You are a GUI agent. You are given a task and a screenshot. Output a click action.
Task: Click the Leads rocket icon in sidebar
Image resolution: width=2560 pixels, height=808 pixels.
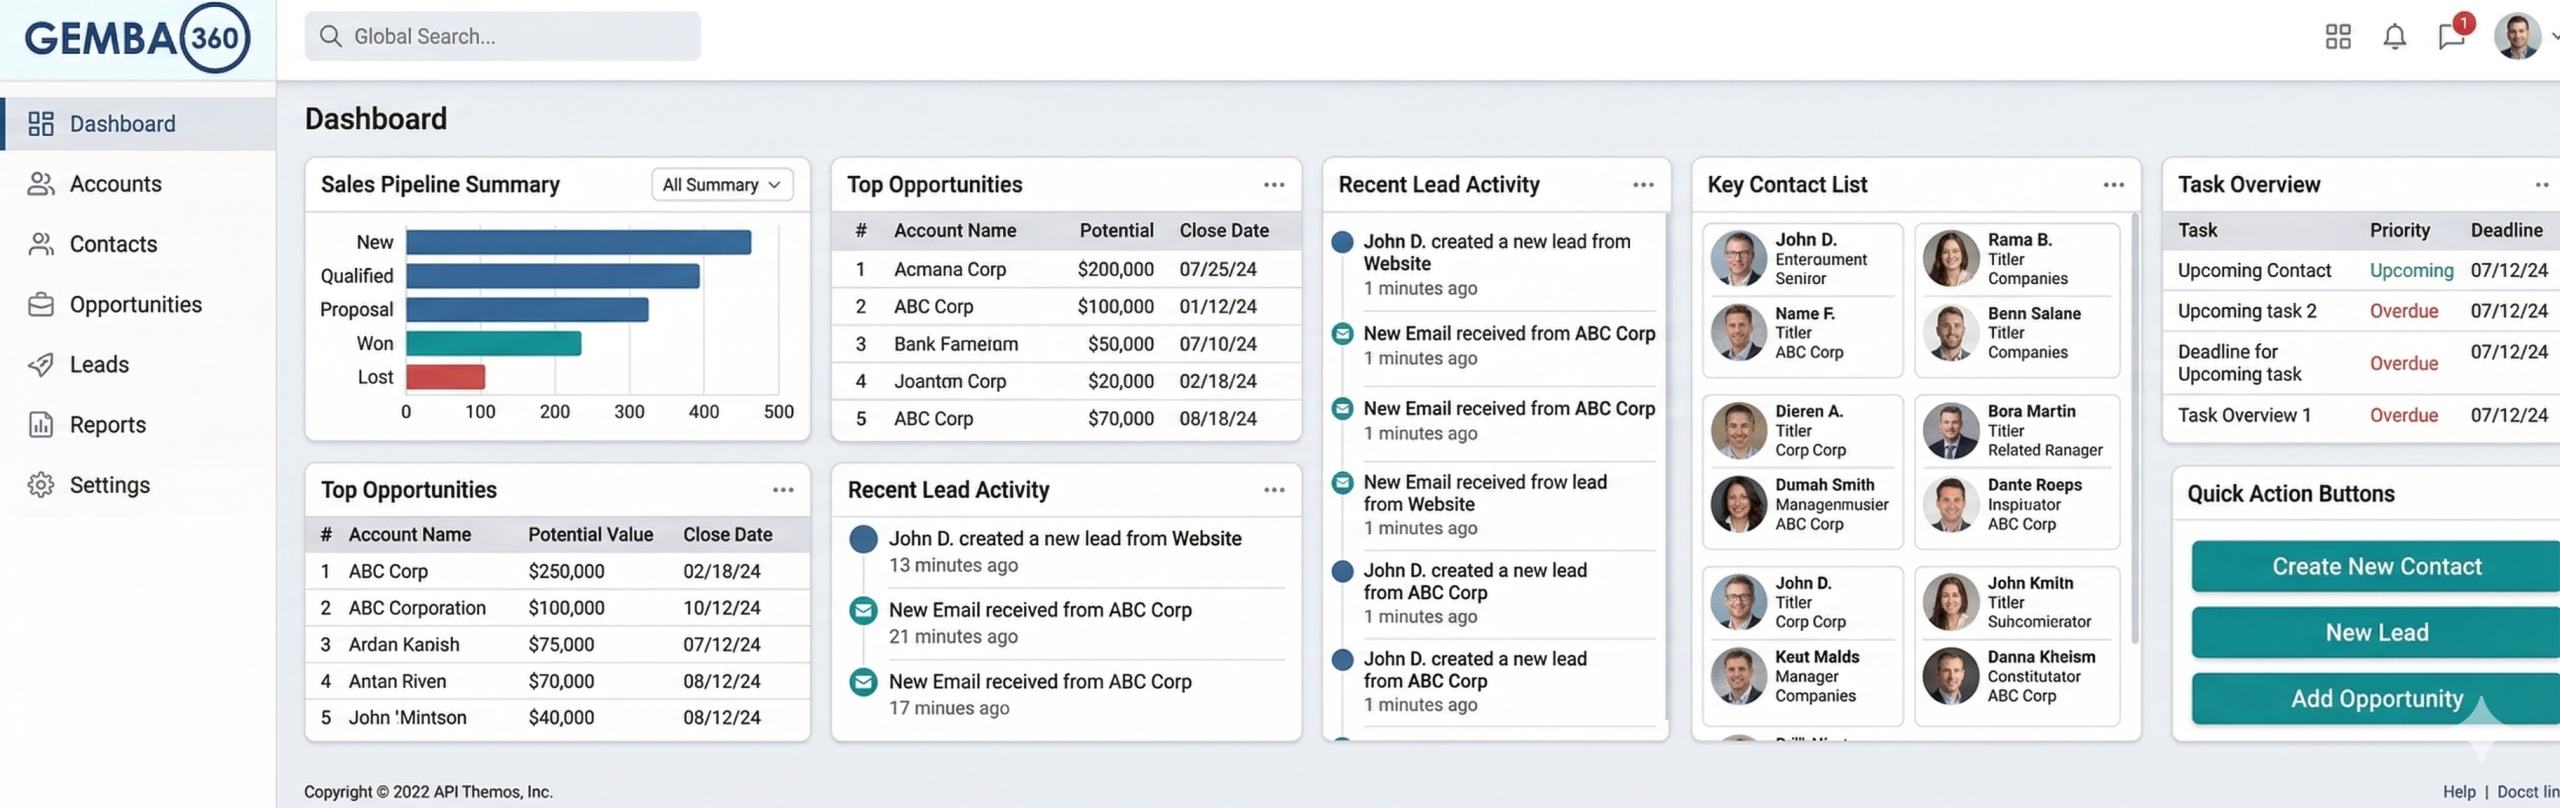coord(41,365)
